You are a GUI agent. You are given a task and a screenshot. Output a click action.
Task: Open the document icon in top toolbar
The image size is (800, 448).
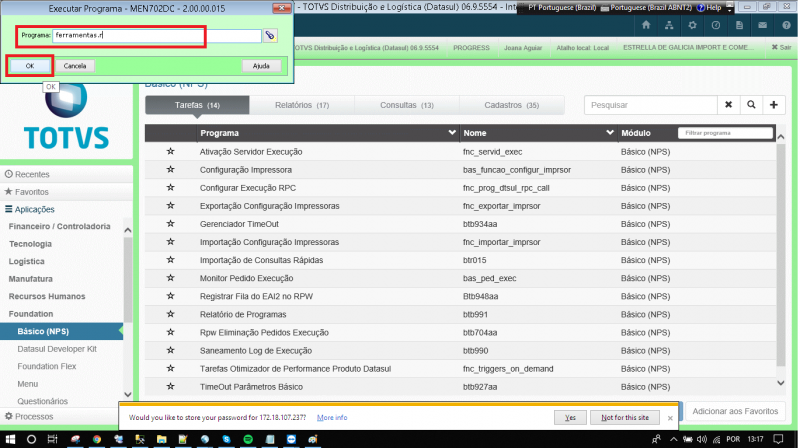pos(739,25)
